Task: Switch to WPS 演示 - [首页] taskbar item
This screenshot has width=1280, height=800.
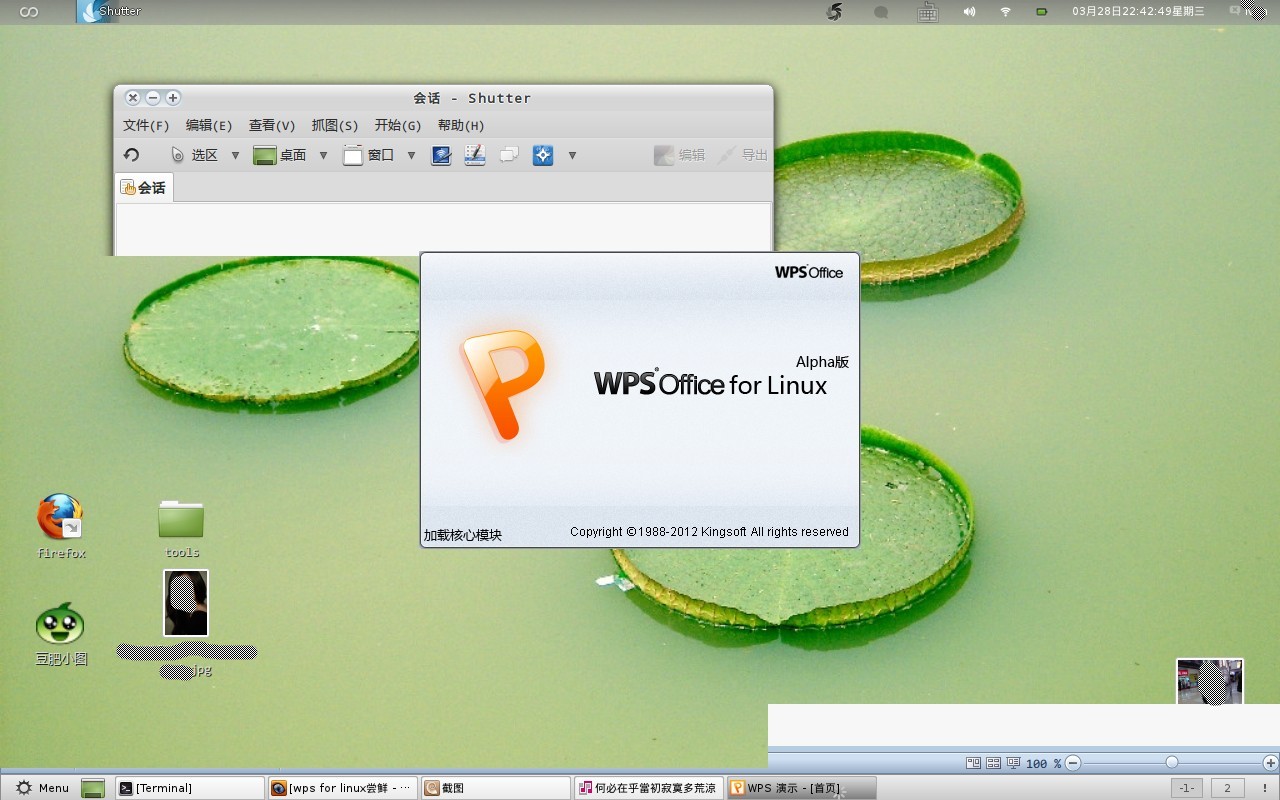Action: click(x=802, y=788)
